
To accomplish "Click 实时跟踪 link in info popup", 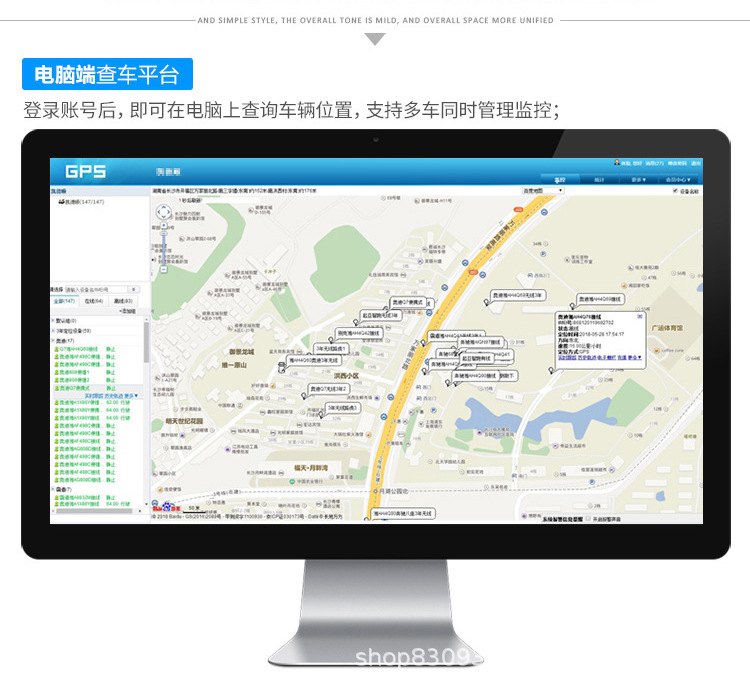I will click(x=567, y=357).
